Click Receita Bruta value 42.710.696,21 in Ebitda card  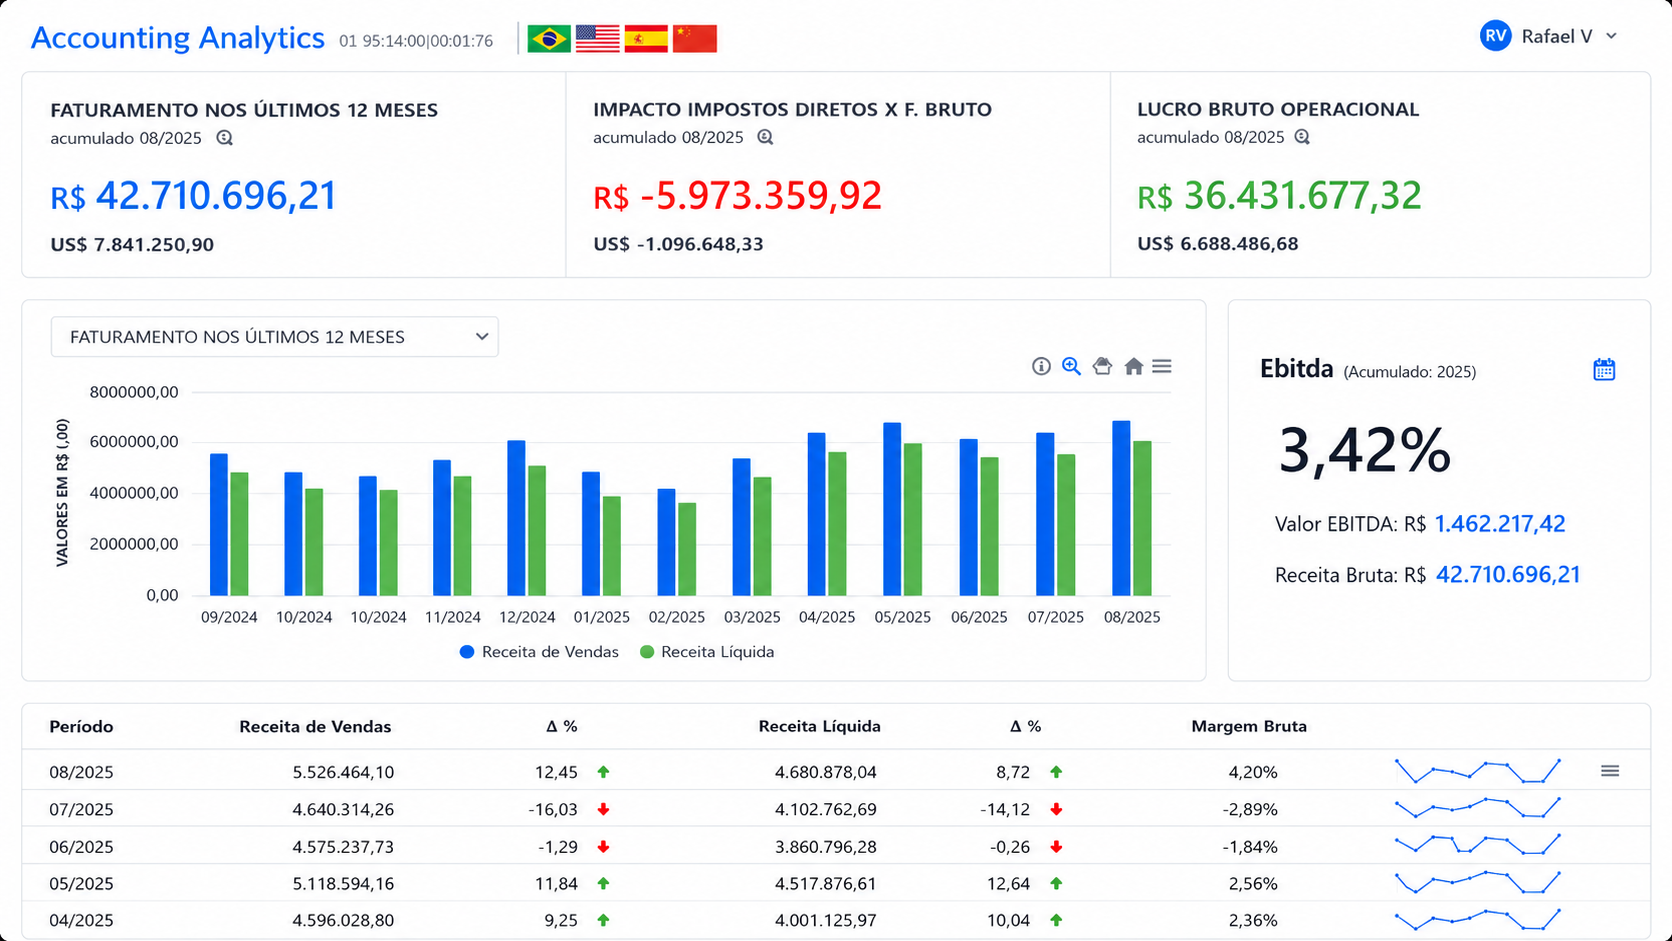click(1508, 575)
